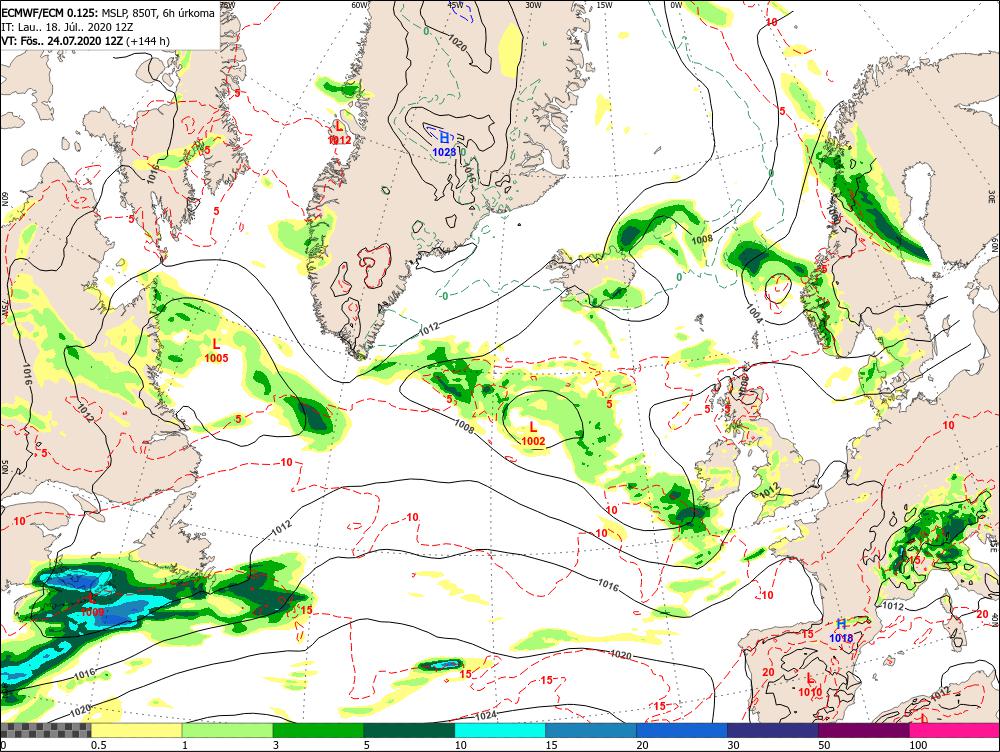
Task: Select the H 1028 high over Greenland
Action: pos(444,144)
